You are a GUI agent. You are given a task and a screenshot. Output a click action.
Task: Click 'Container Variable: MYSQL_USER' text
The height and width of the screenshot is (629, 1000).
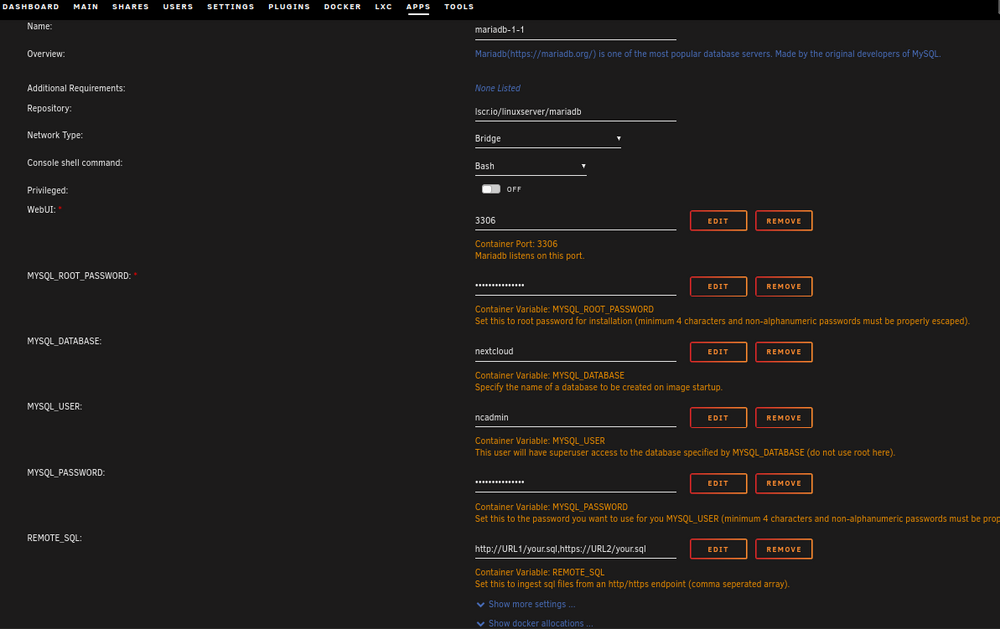tap(540, 441)
